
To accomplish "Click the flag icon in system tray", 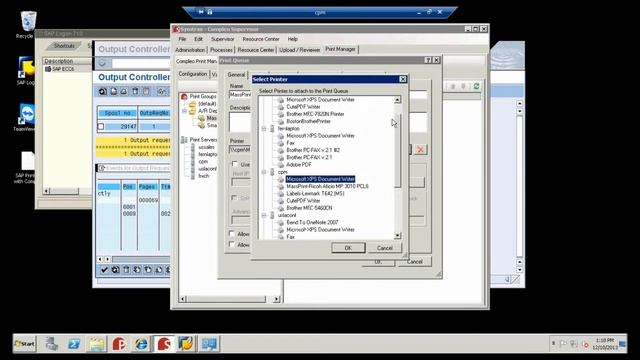I will tap(563, 344).
